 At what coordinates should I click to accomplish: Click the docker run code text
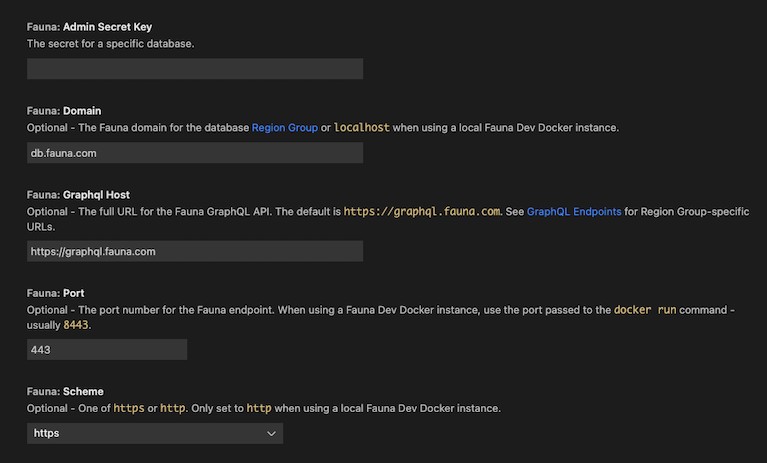[x=645, y=310]
